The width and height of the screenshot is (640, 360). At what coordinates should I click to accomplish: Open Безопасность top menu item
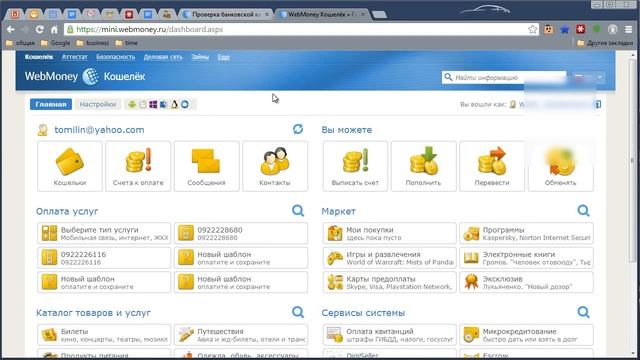click(x=116, y=57)
